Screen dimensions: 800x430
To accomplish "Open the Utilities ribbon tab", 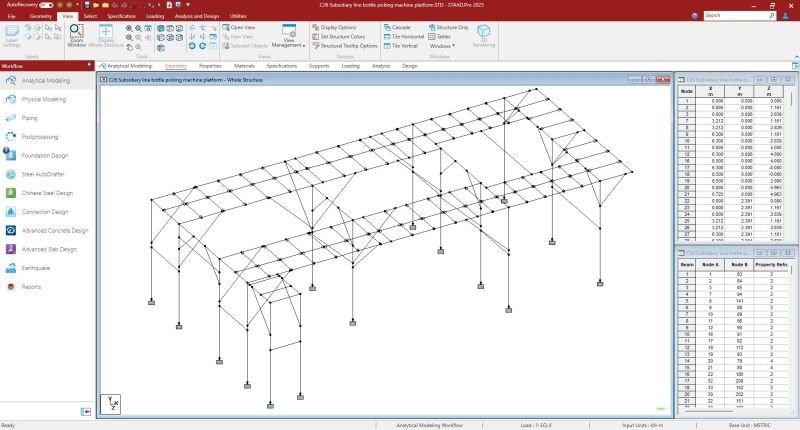I will [x=238, y=16].
